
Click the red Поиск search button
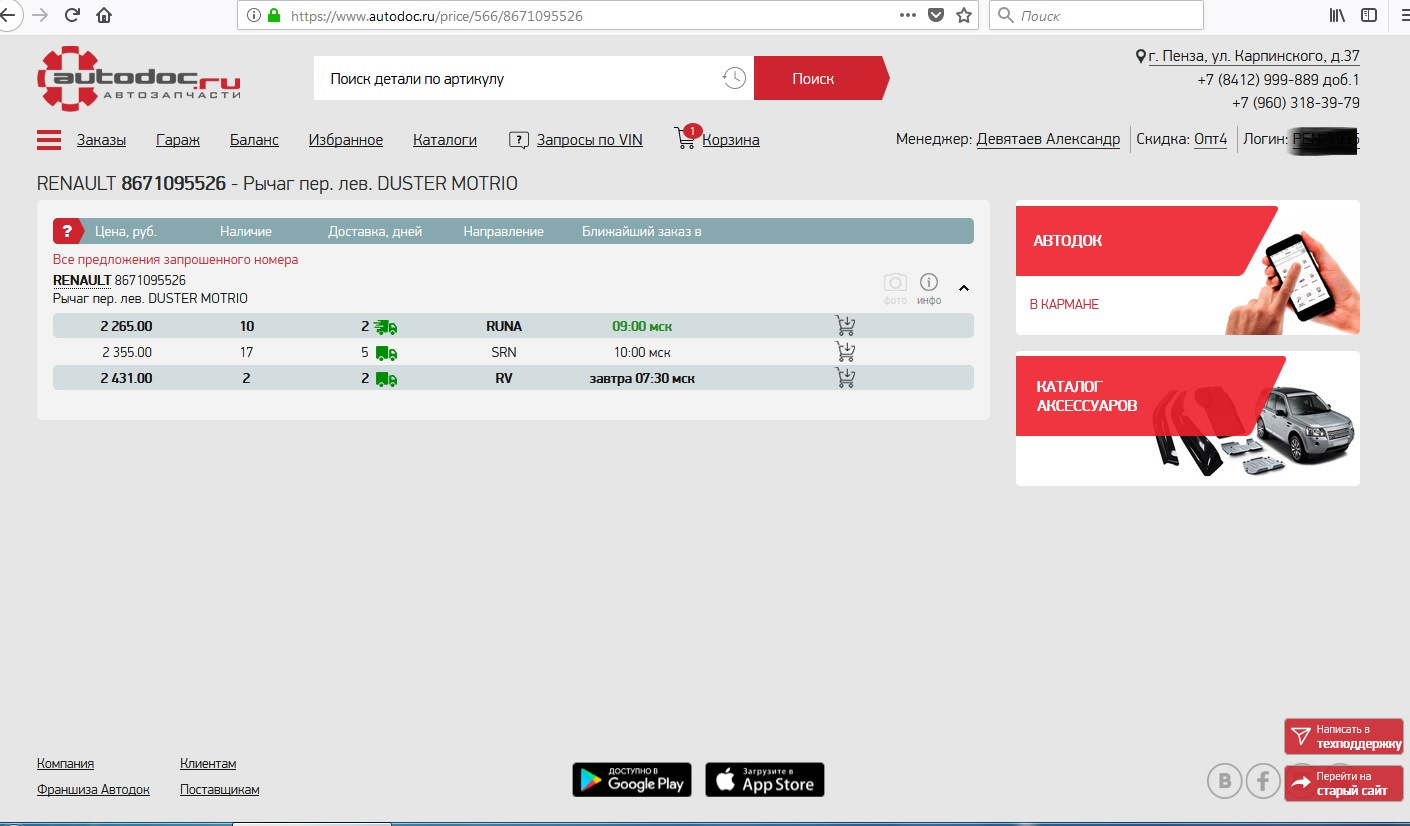point(820,78)
